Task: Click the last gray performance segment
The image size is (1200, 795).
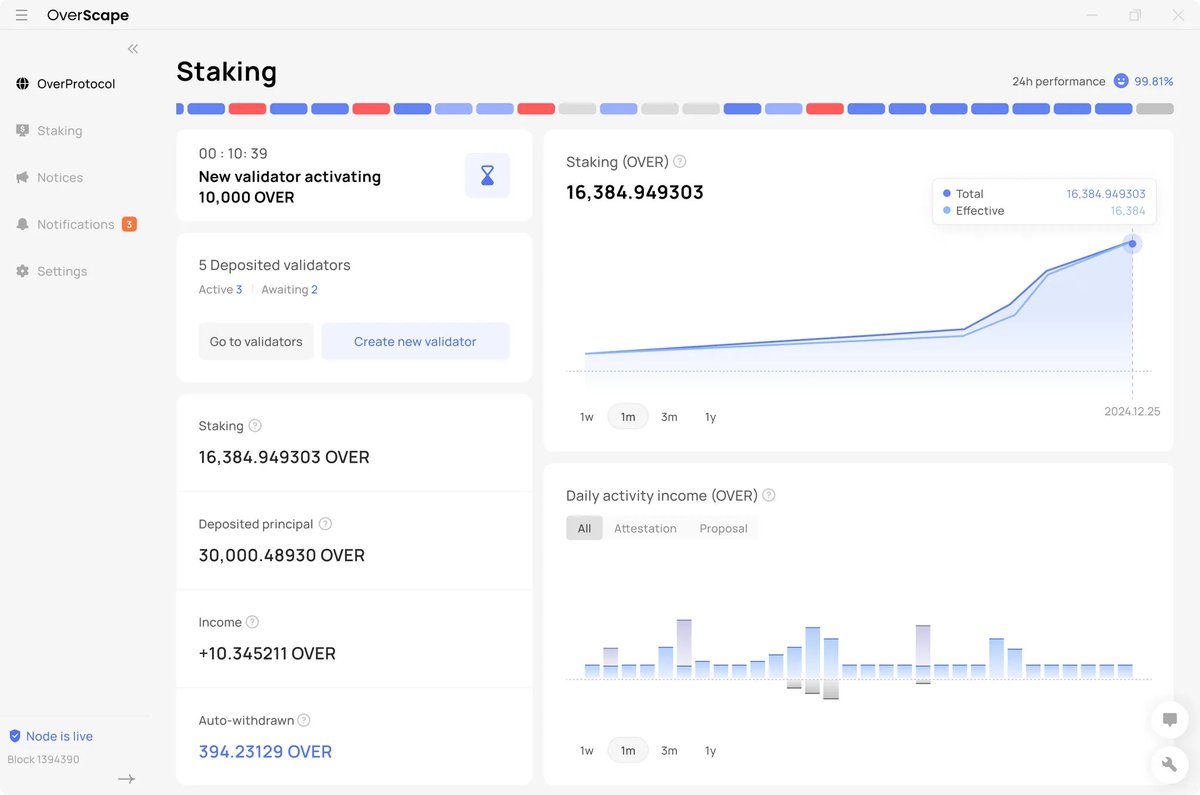Action: pos(1155,108)
